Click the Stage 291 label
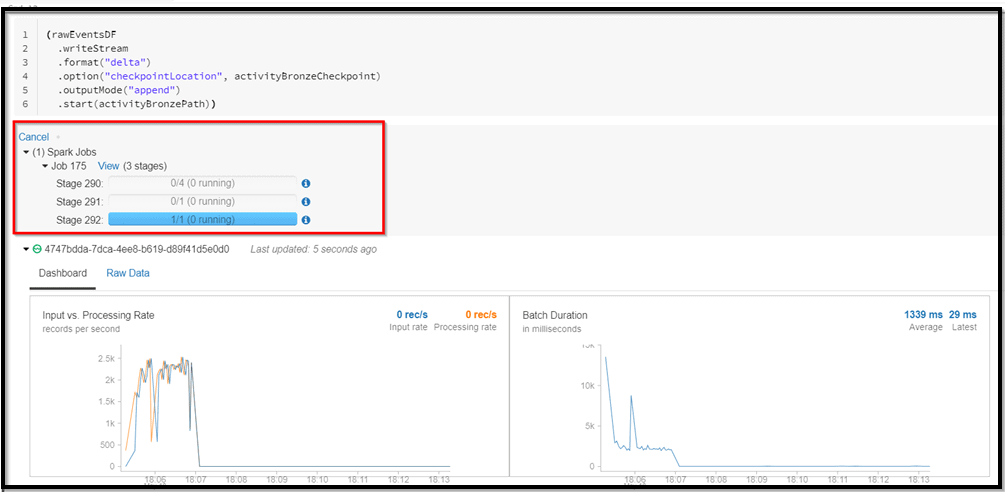Screen dimensions: 1005x492 pyautogui.click(x=79, y=202)
